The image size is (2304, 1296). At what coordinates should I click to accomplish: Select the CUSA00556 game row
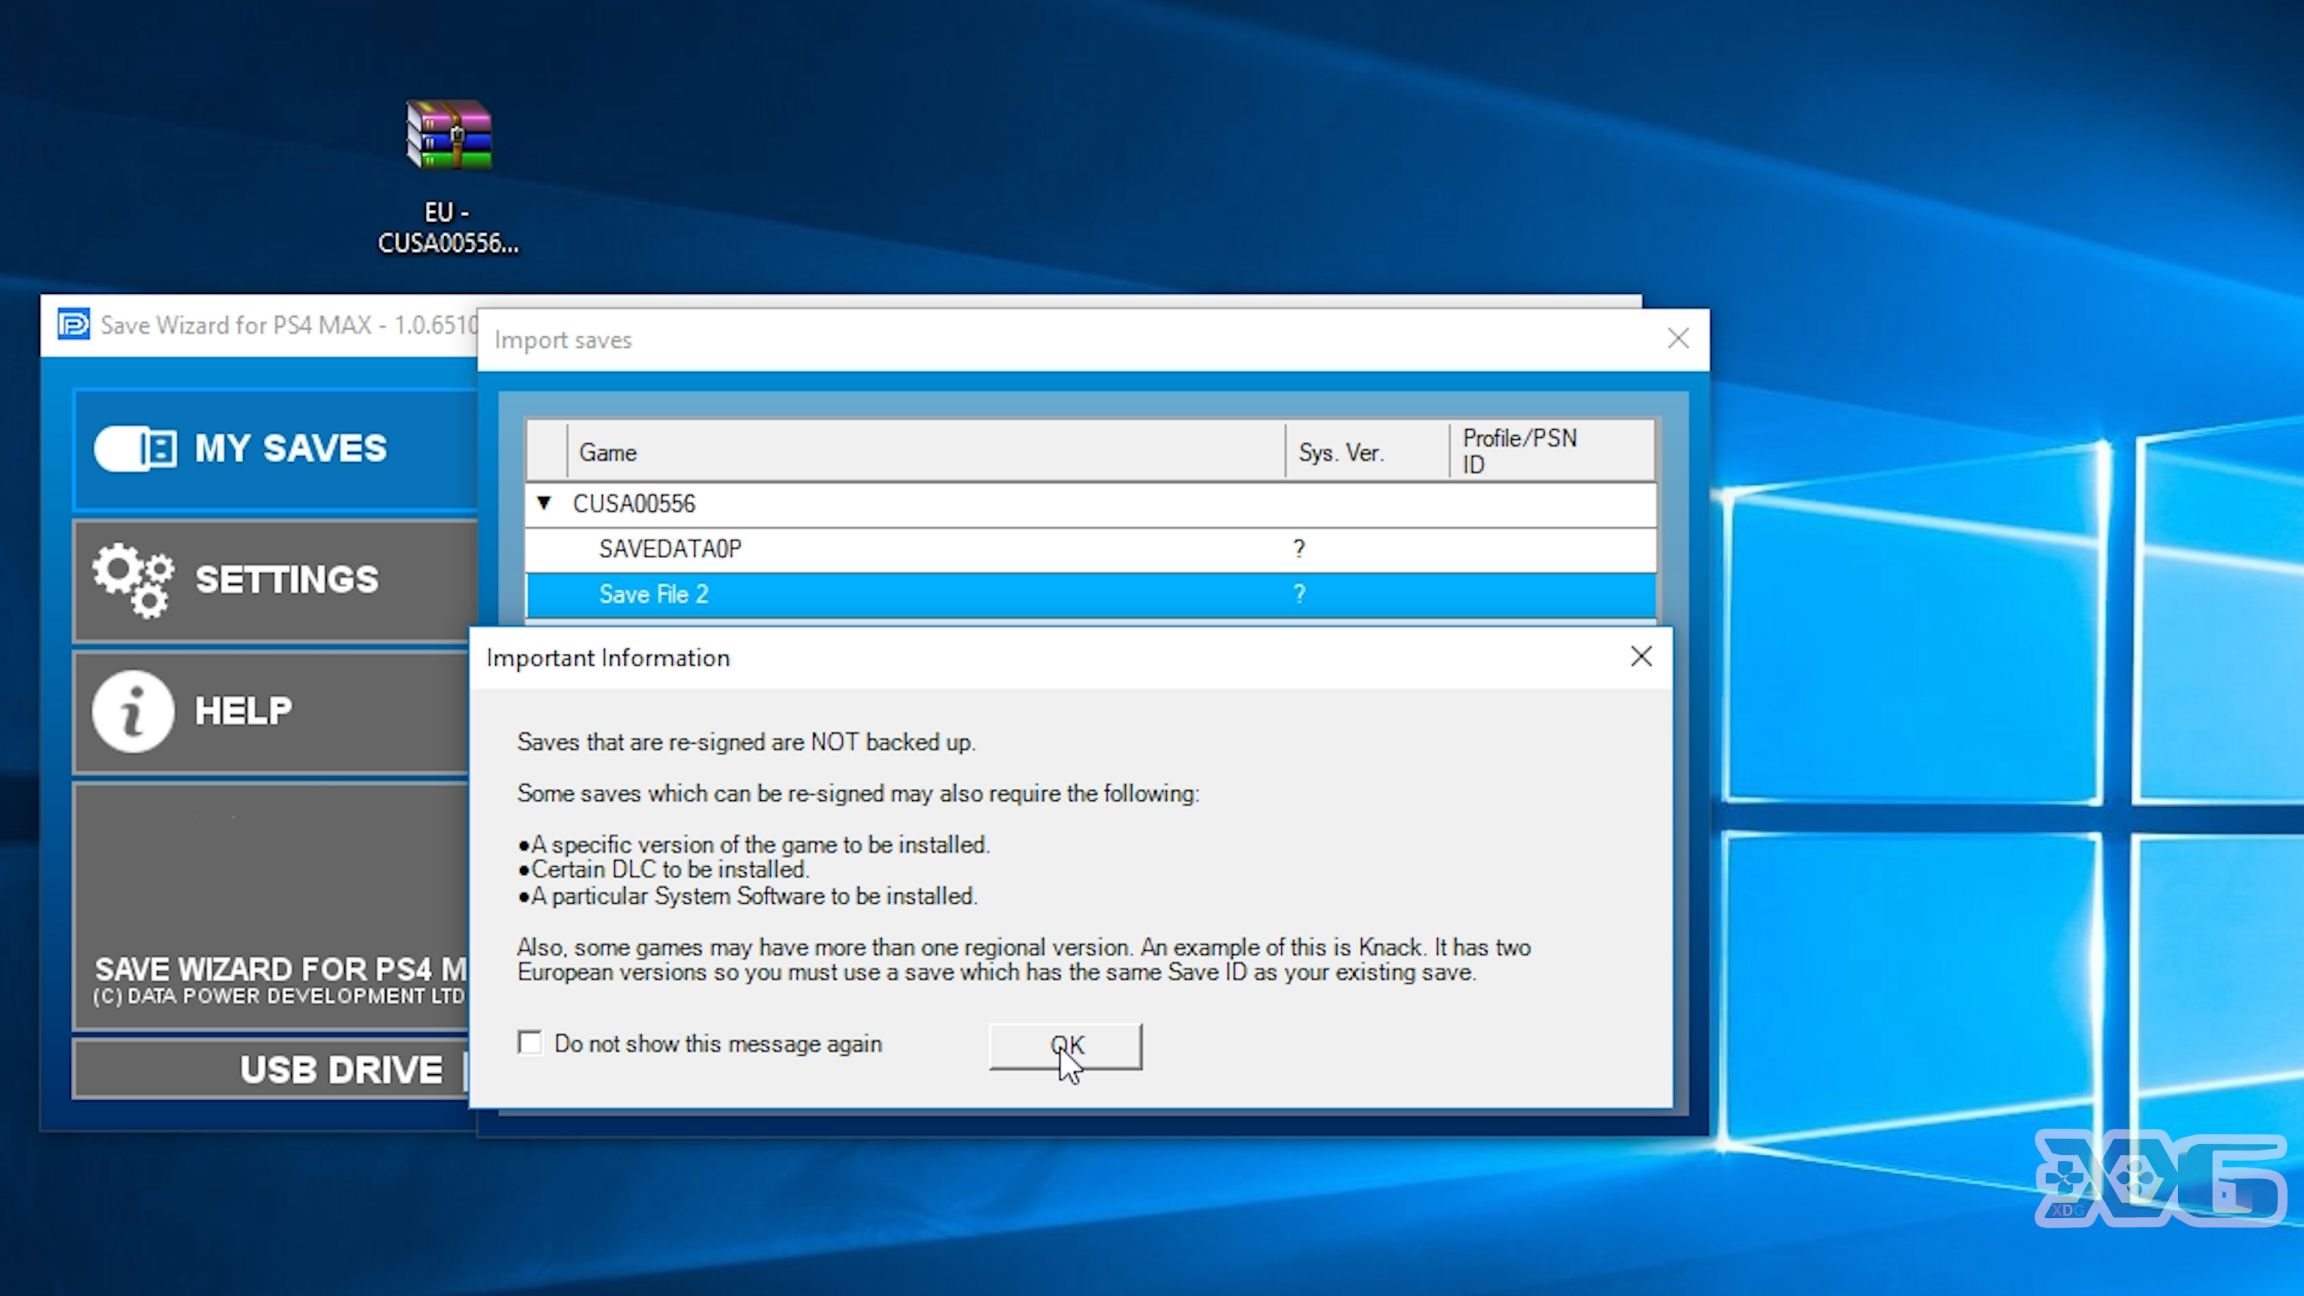(x=1091, y=504)
